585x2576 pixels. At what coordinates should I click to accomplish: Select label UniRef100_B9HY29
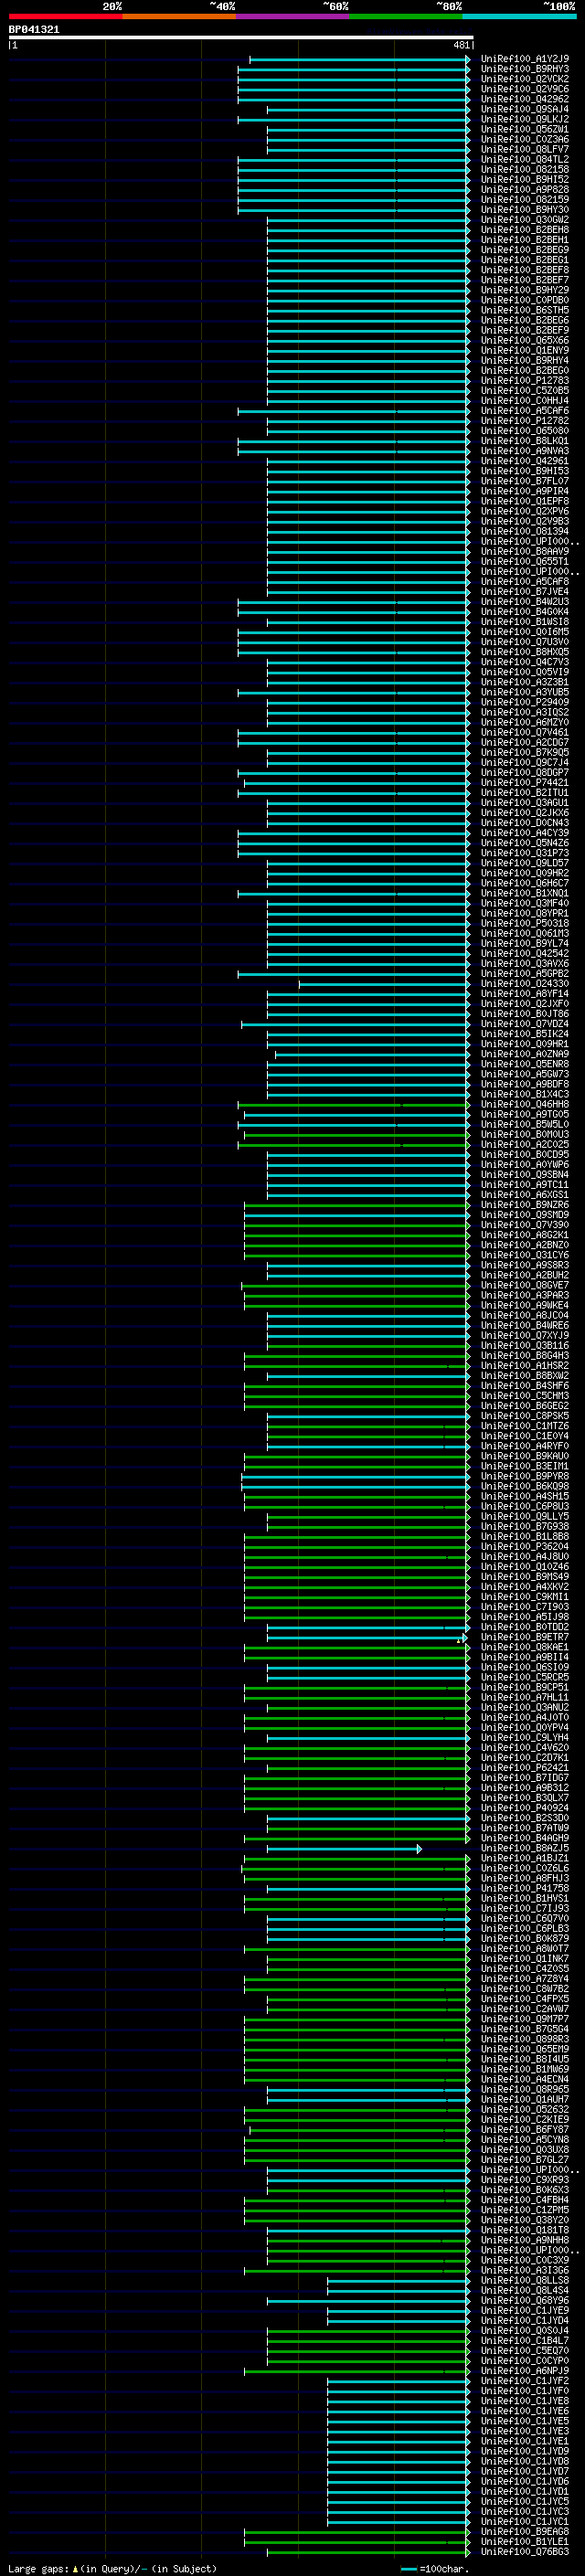525,290
